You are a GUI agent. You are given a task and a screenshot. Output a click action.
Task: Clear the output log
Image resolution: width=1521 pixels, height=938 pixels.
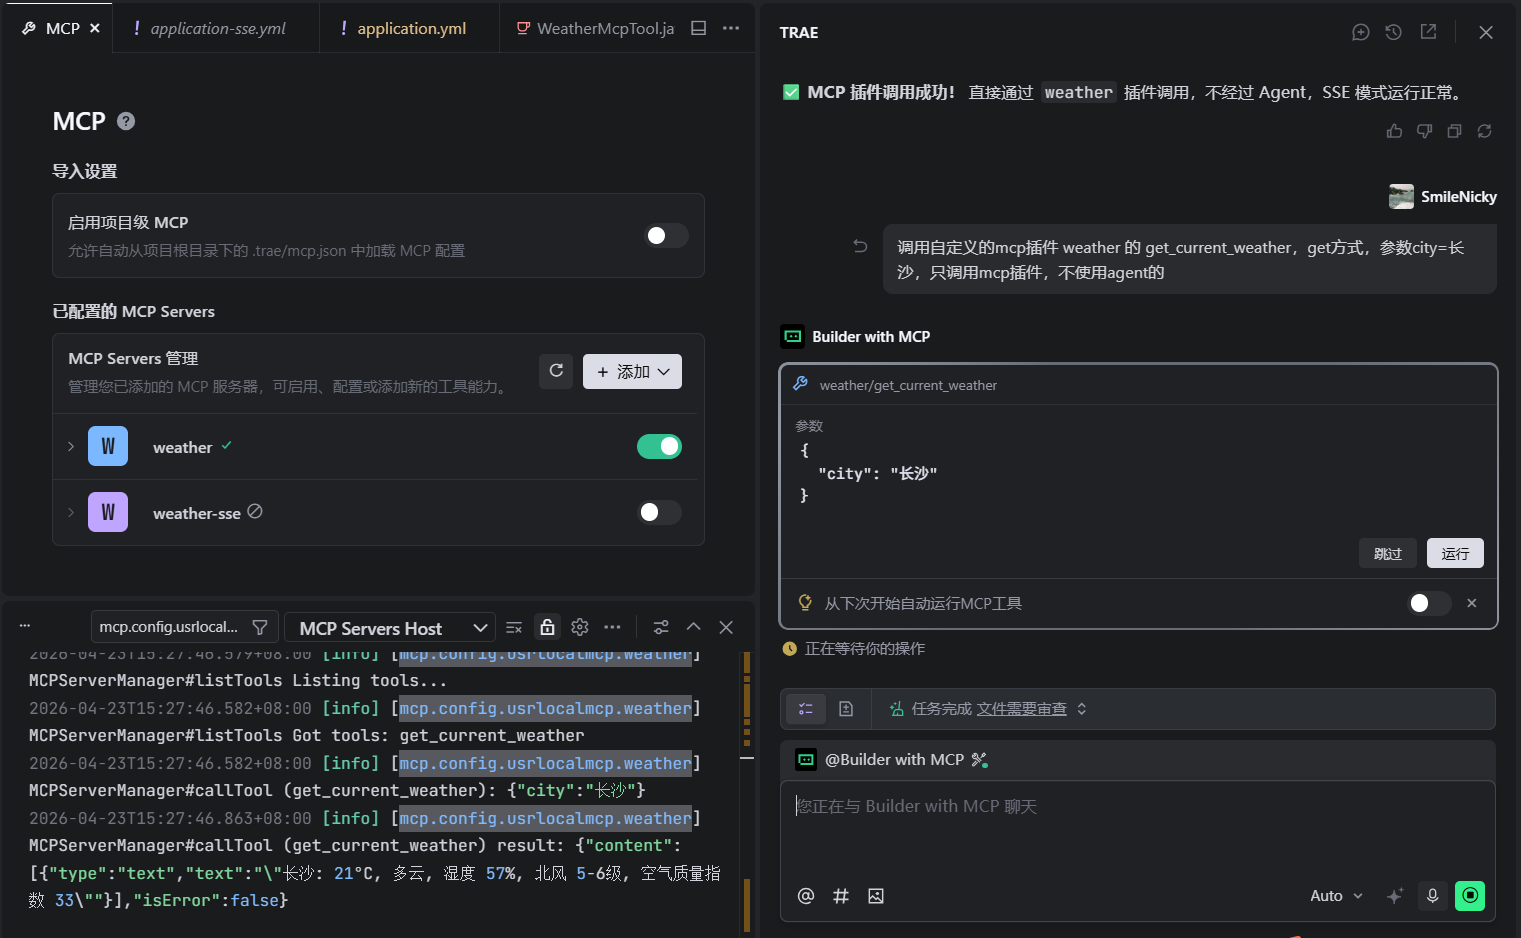pos(514,627)
